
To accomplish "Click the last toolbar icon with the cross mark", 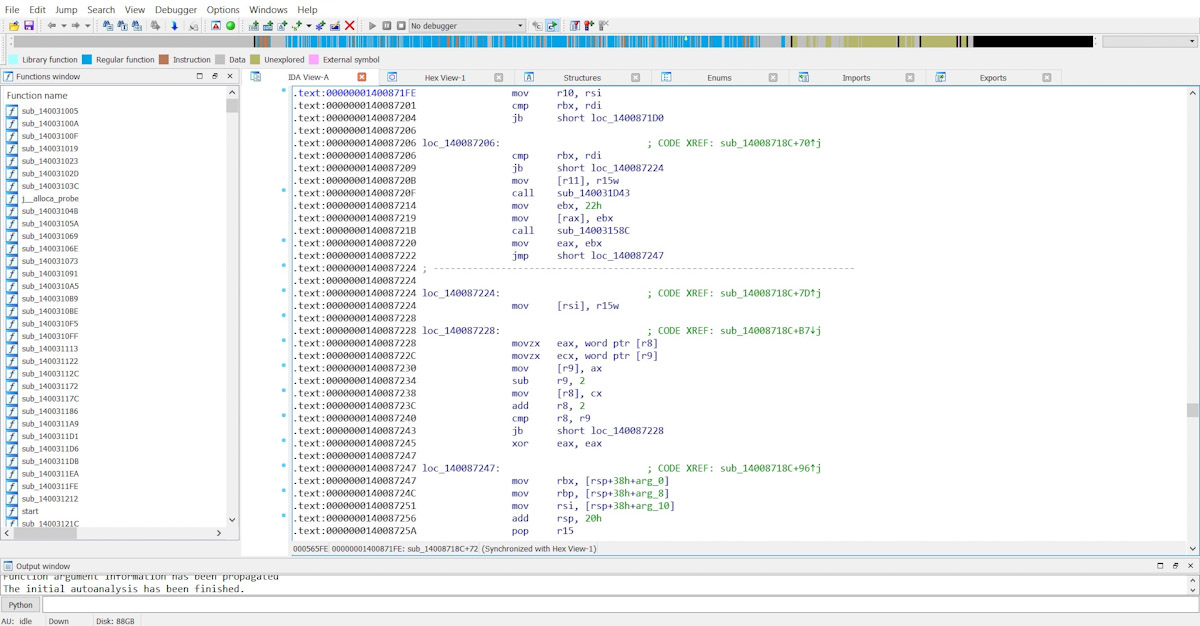I will tap(604, 25).
